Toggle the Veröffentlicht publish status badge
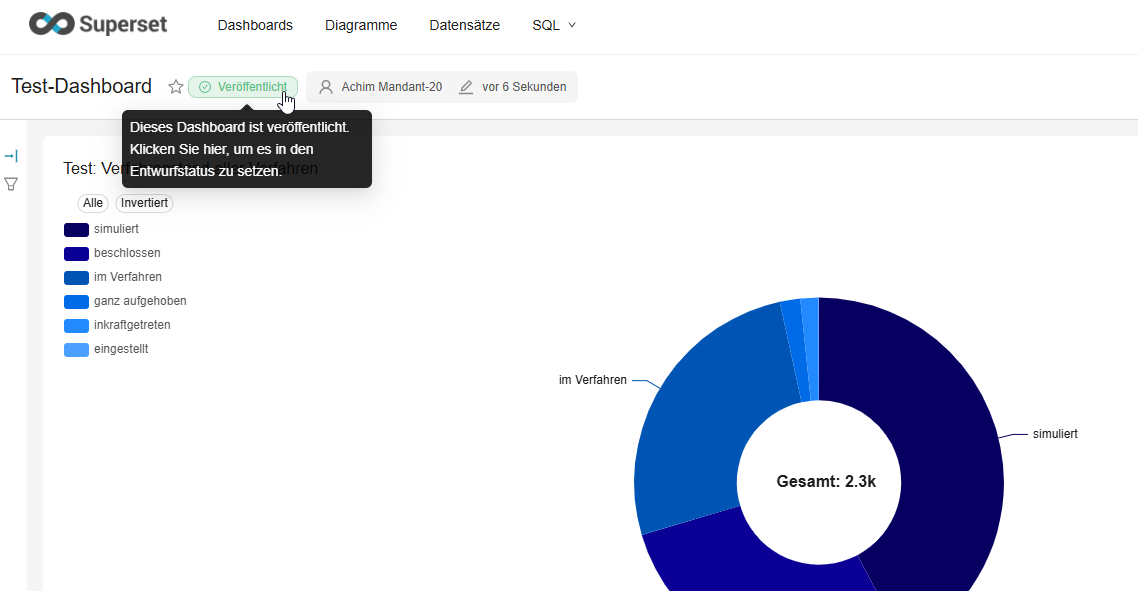 [x=243, y=87]
